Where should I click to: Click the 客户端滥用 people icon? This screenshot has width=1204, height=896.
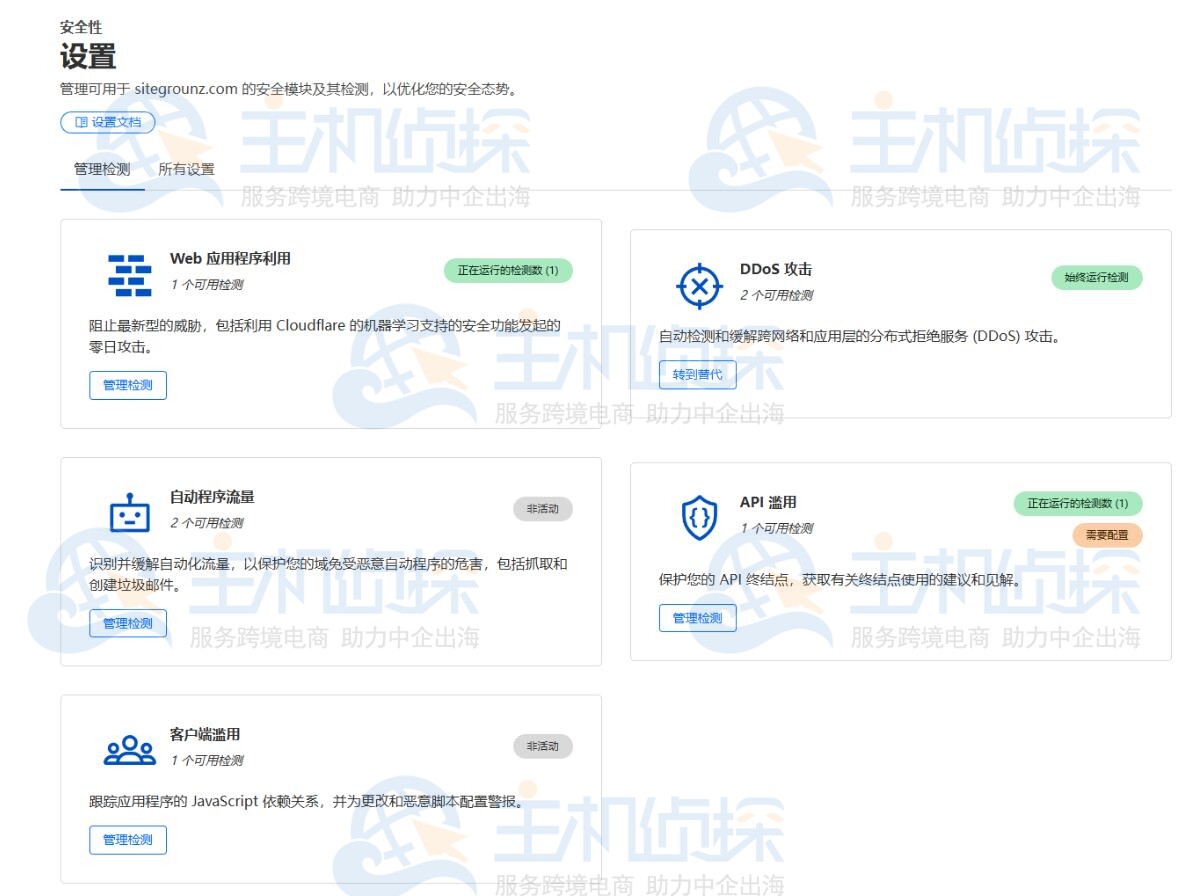click(129, 750)
